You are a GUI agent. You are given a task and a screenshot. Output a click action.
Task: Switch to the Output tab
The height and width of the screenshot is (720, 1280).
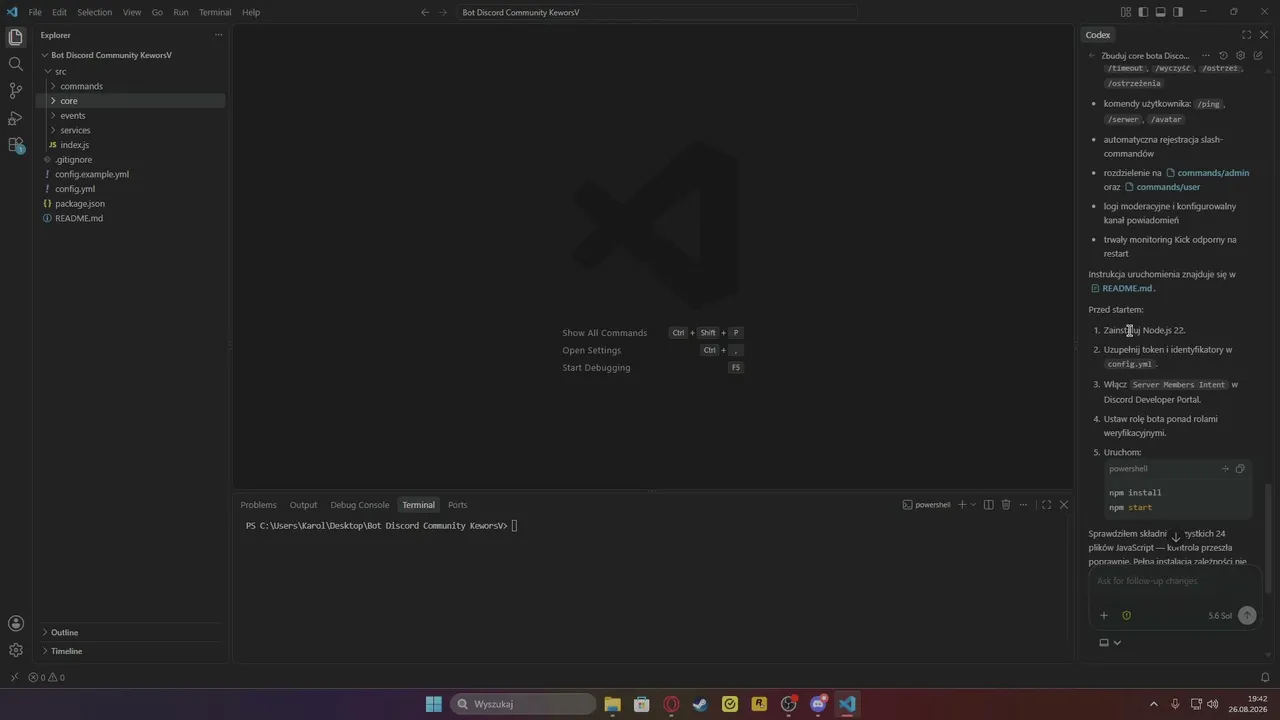pos(303,505)
